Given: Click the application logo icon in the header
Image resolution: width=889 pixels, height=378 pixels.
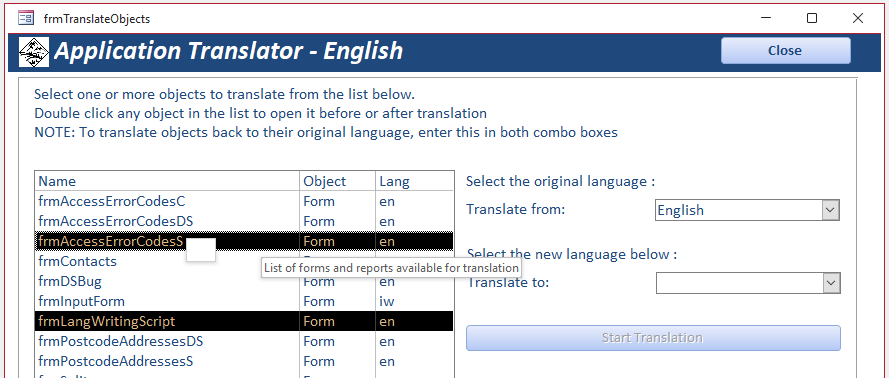Looking at the screenshot, I should tap(34, 52).
